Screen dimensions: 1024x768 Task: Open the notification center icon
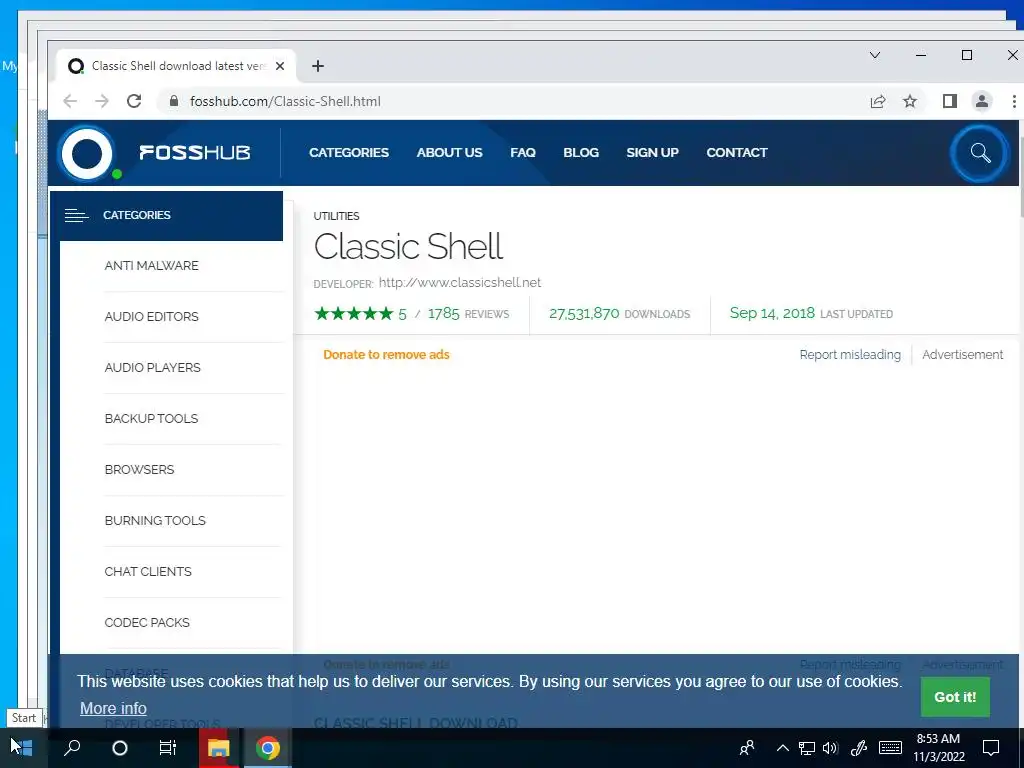pyautogui.click(x=991, y=748)
